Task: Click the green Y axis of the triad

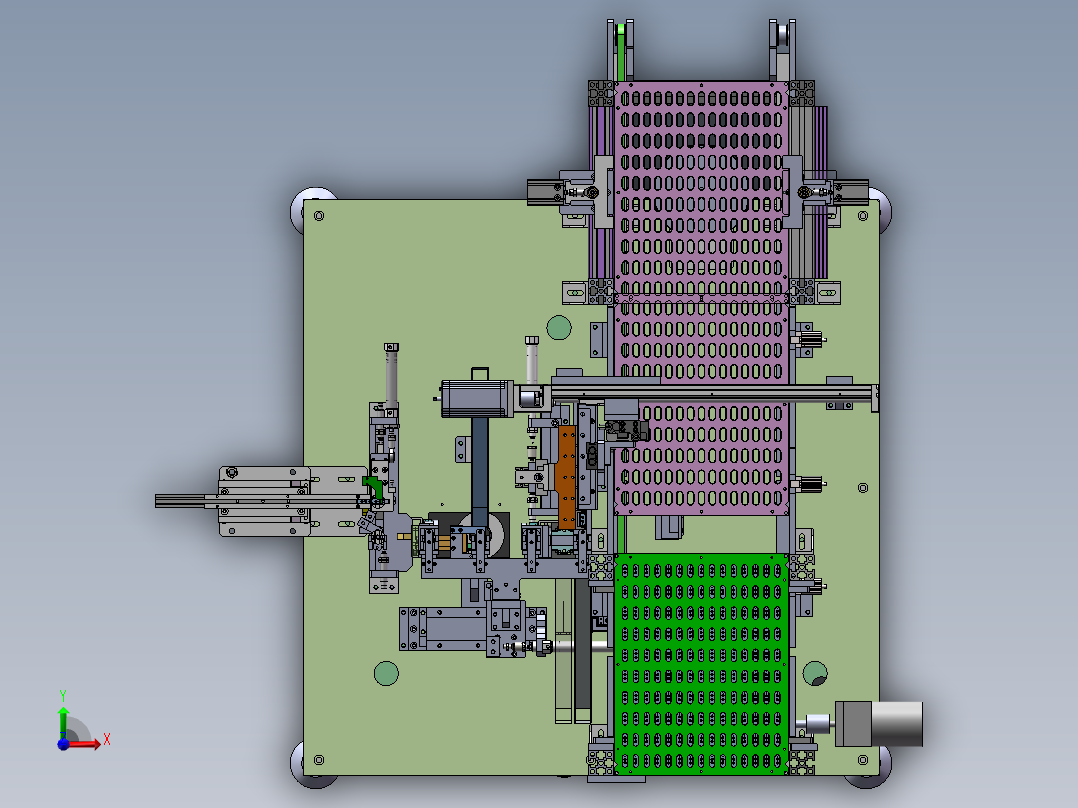Action: click(x=63, y=720)
